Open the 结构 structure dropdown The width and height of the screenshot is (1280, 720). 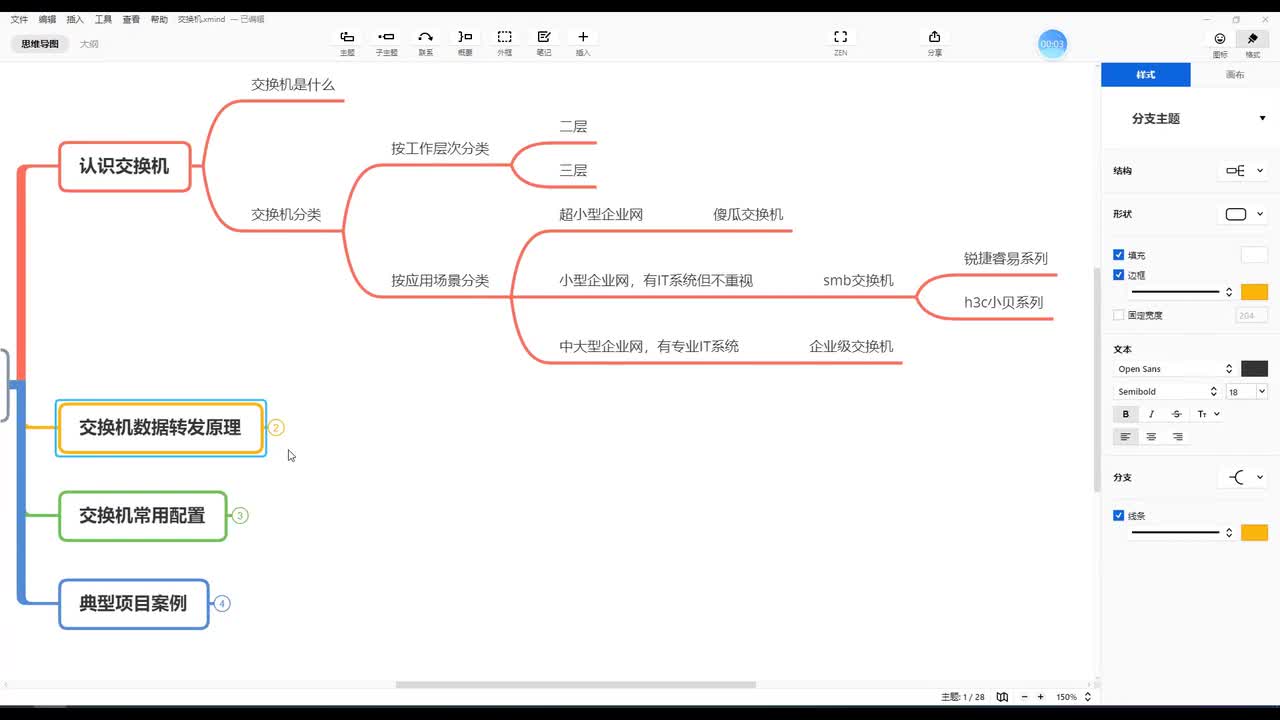tap(1244, 171)
